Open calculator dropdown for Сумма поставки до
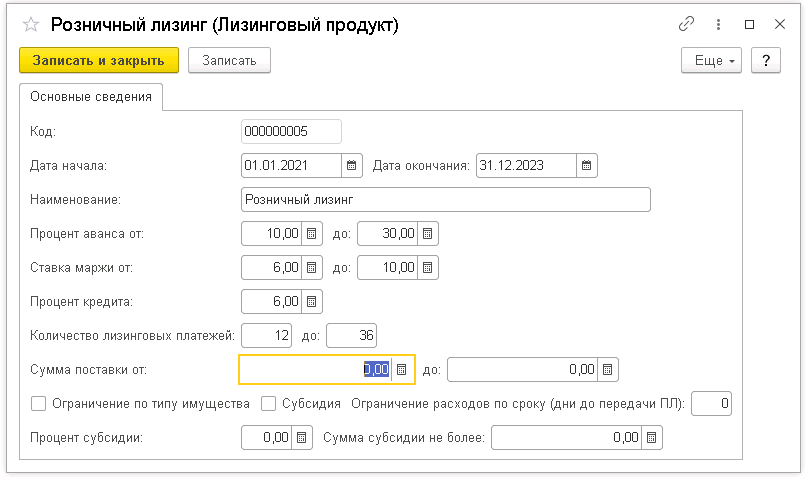Image resolution: width=808 pixels, height=478 pixels. 607,369
